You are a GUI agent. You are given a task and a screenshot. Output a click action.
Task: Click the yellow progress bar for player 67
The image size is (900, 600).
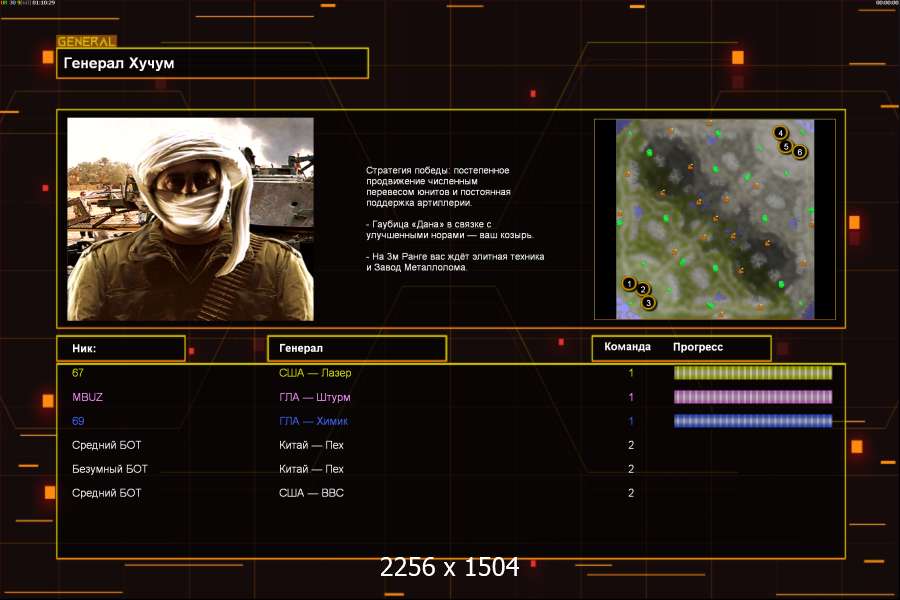(752, 373)
